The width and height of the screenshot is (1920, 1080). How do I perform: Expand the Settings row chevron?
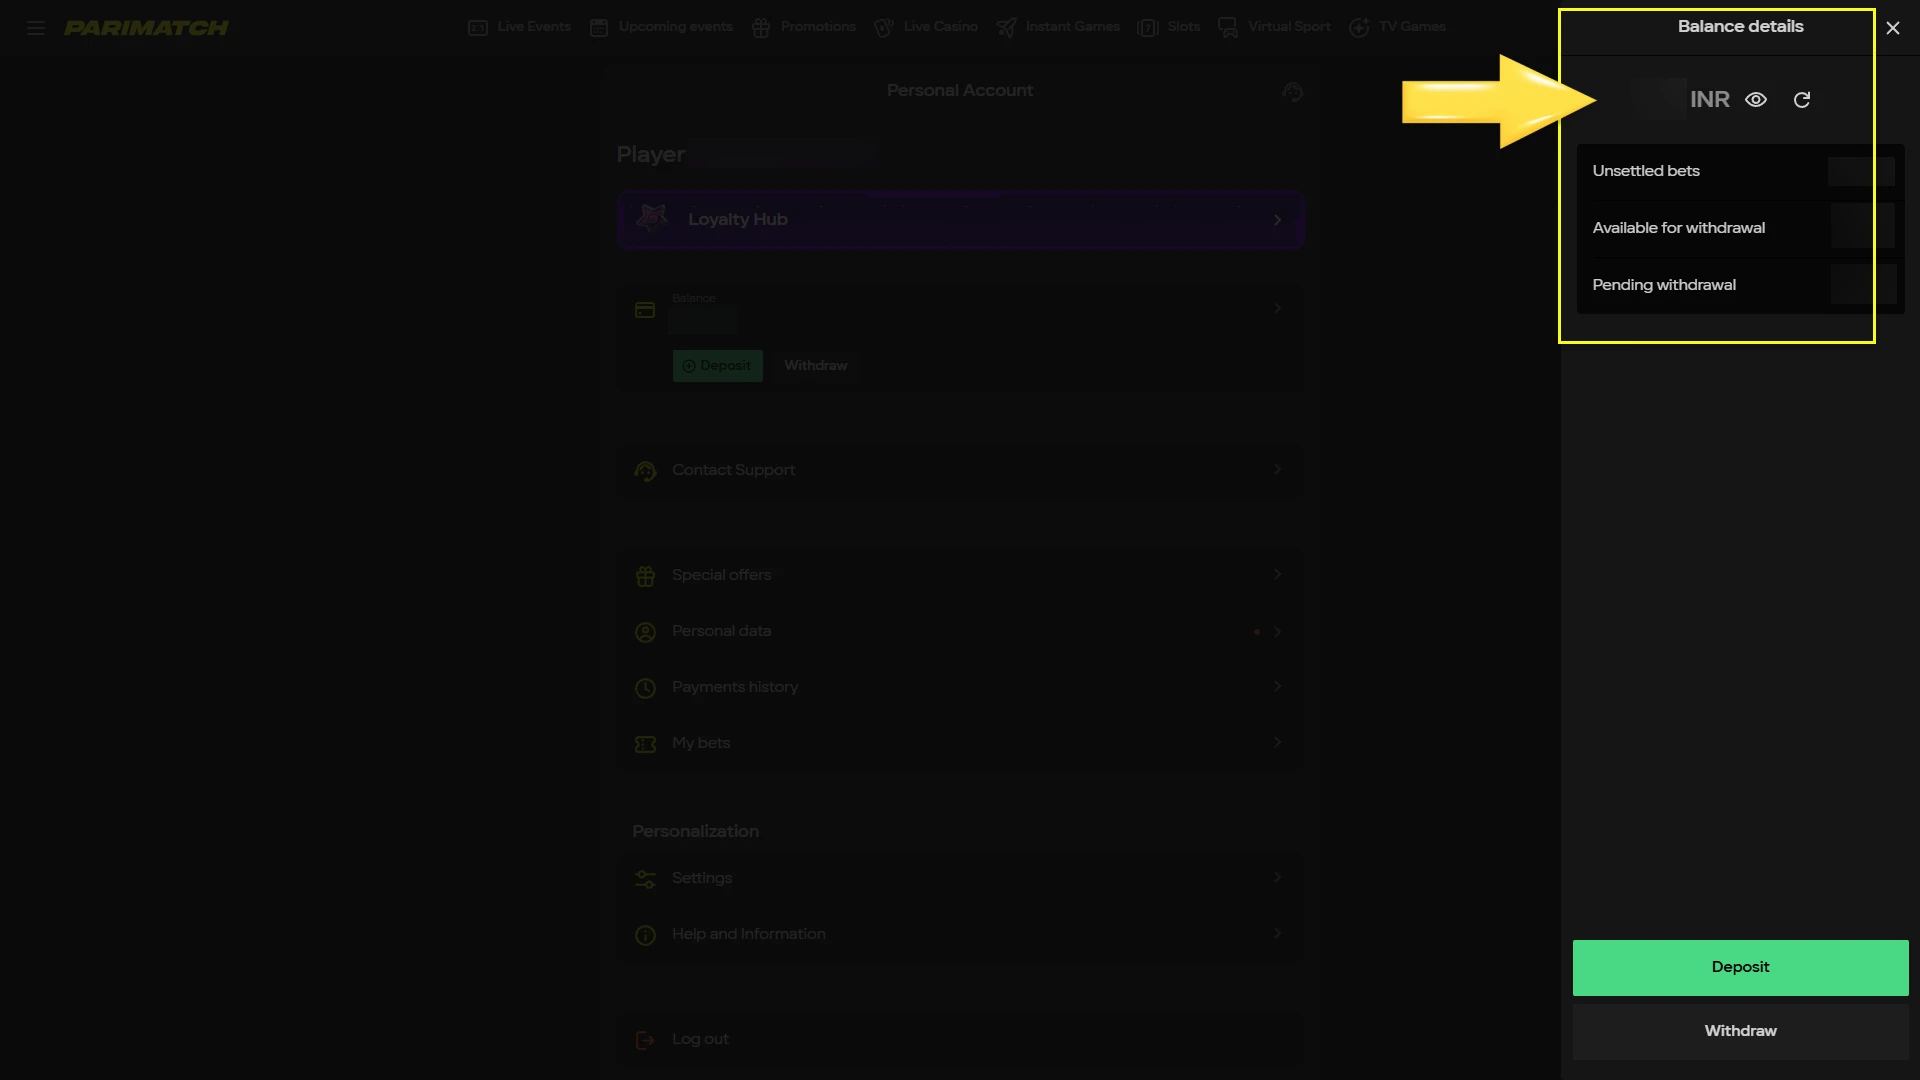(1277, 878)
